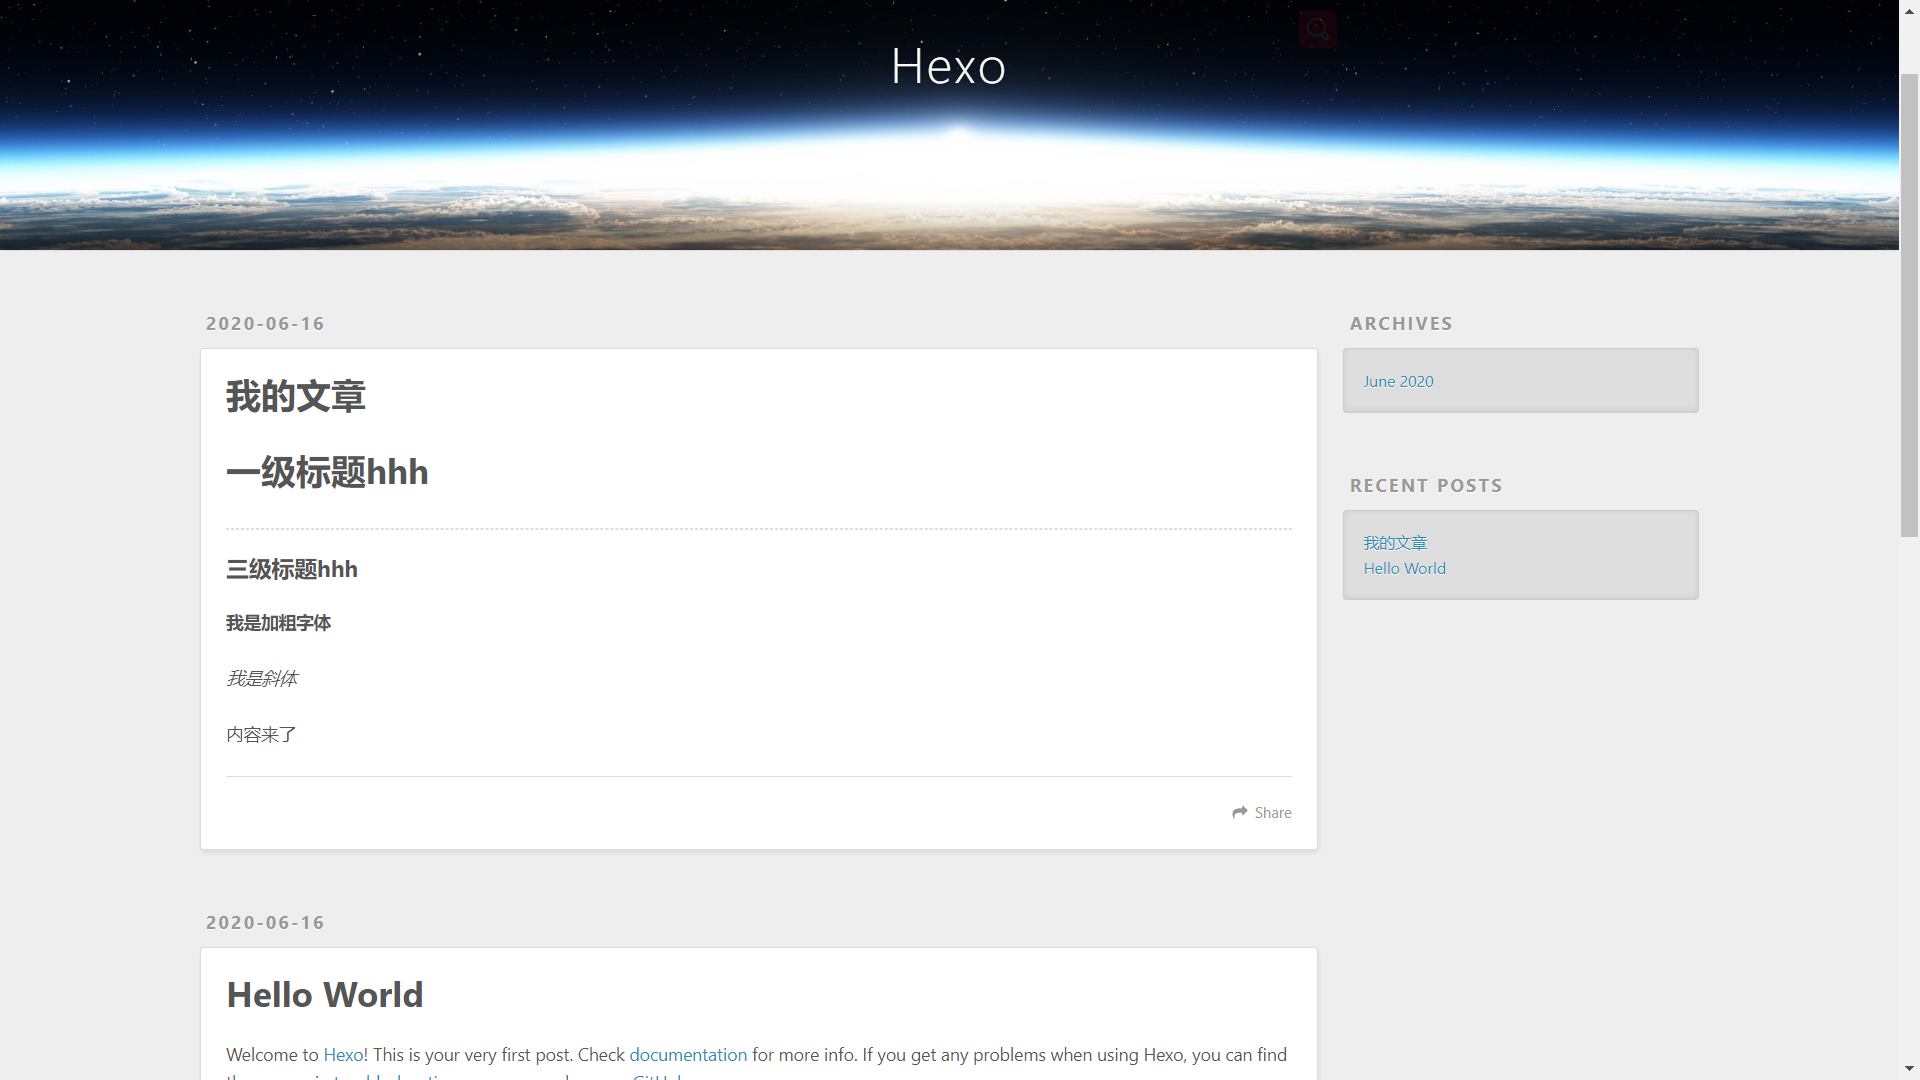Open the documentation link
This screenshot has height=1080, width=1920.
[688, 1055]
